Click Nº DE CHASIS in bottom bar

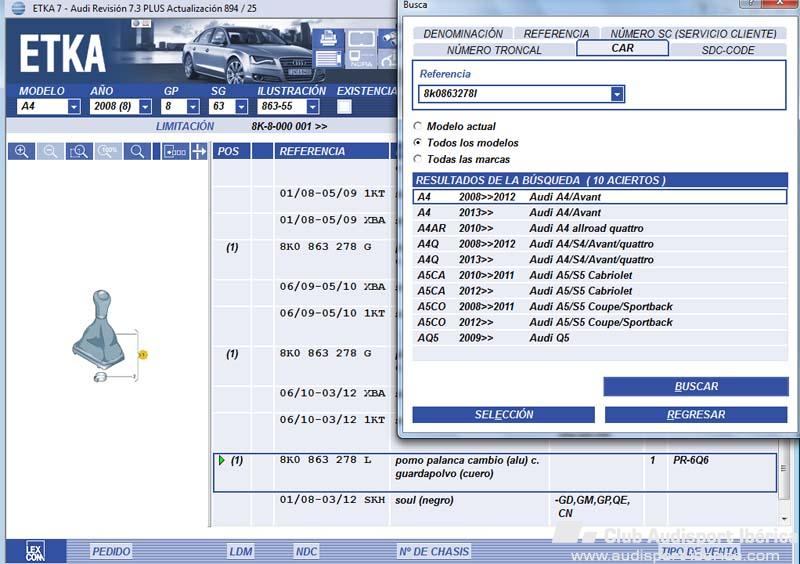tap(434, 551)
